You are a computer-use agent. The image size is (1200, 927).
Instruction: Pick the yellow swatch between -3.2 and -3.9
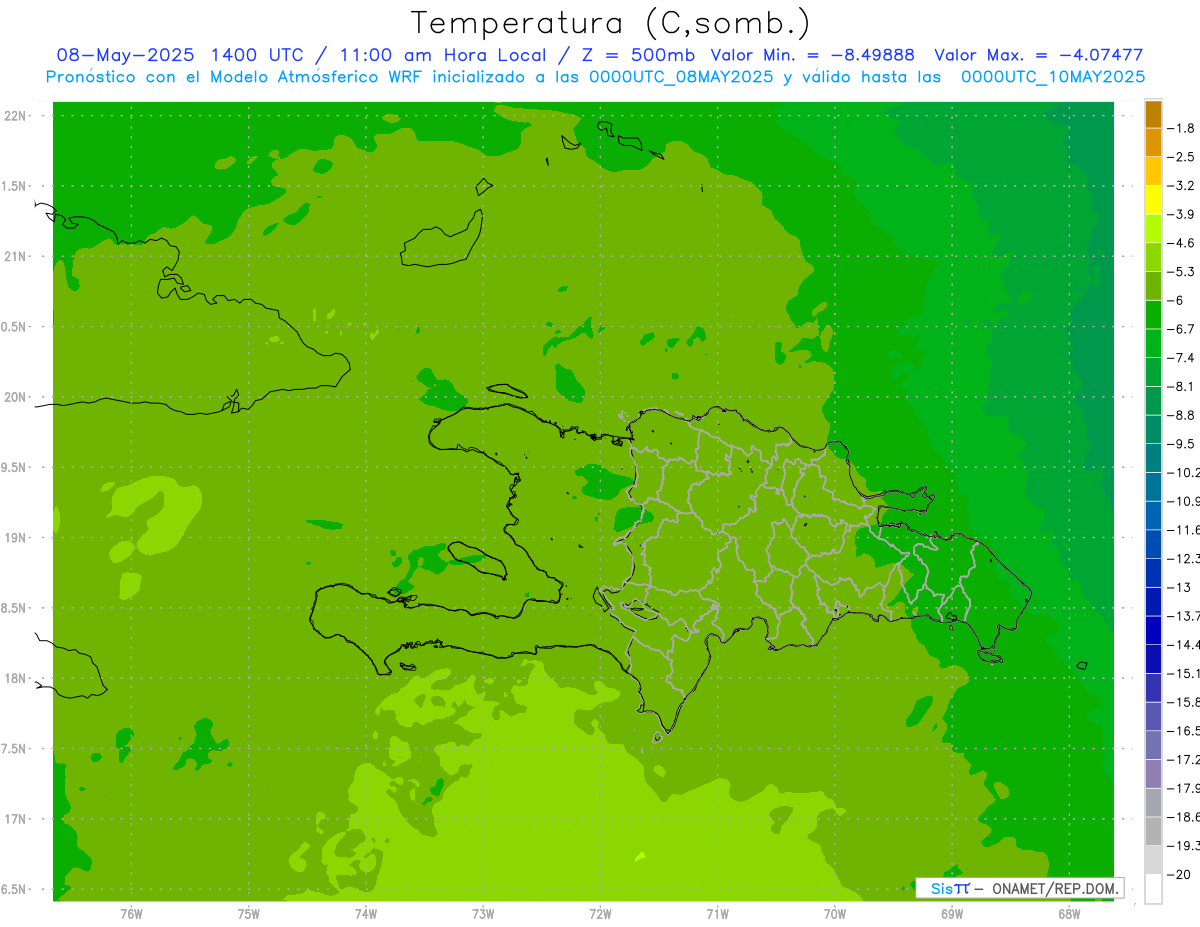click(x=1153, y=200)
